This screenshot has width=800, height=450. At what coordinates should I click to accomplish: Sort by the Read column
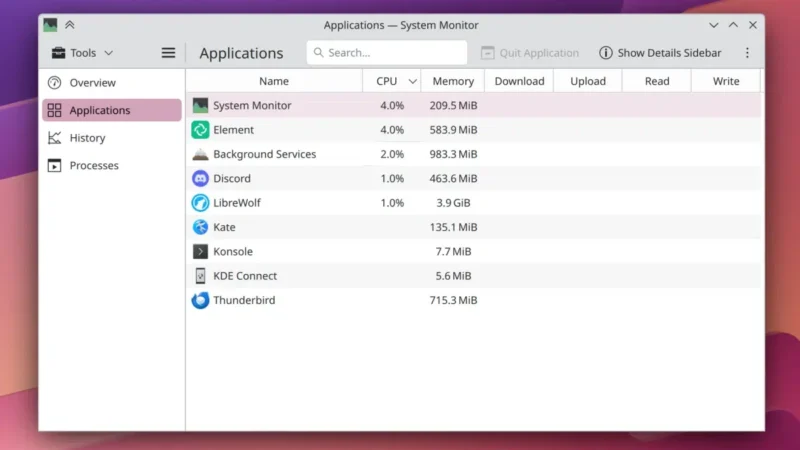tap(657, 81)
